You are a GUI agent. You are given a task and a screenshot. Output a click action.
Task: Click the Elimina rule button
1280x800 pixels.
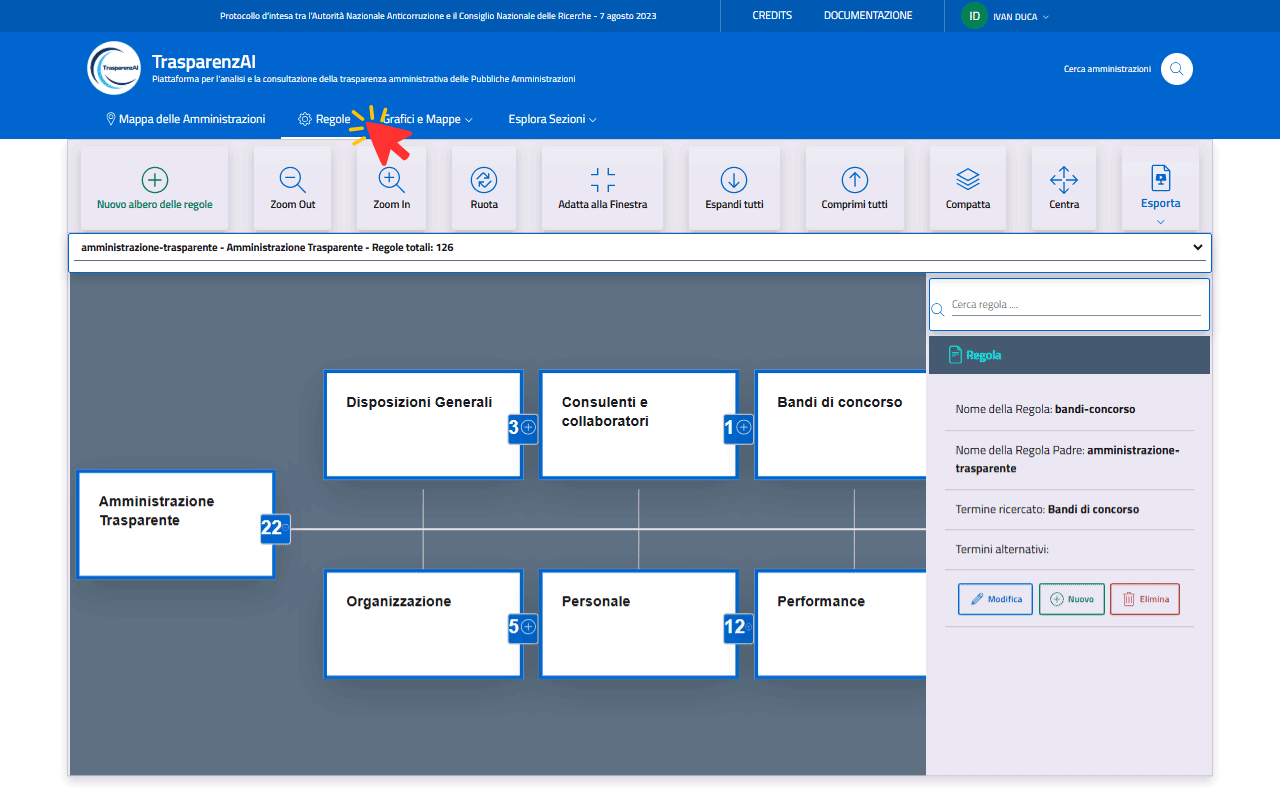point(1145,599)
